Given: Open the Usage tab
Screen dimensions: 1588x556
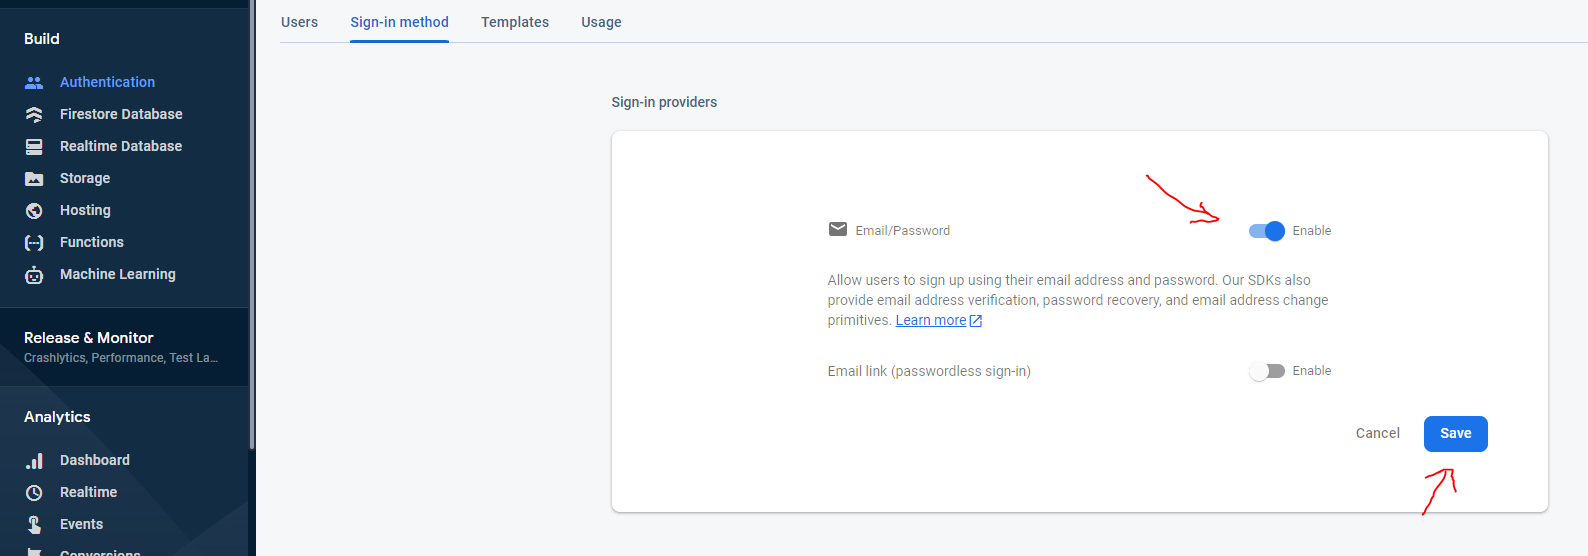Looking at the screenshot, I should coord(601,22).
